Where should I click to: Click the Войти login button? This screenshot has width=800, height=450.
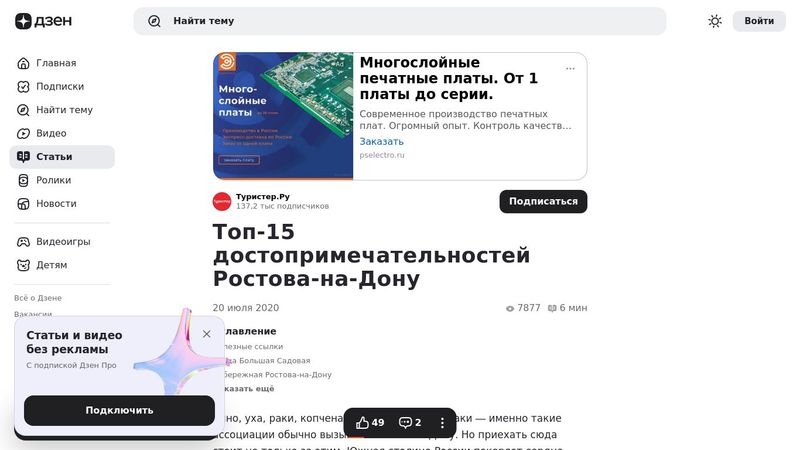tap(759, 21)
